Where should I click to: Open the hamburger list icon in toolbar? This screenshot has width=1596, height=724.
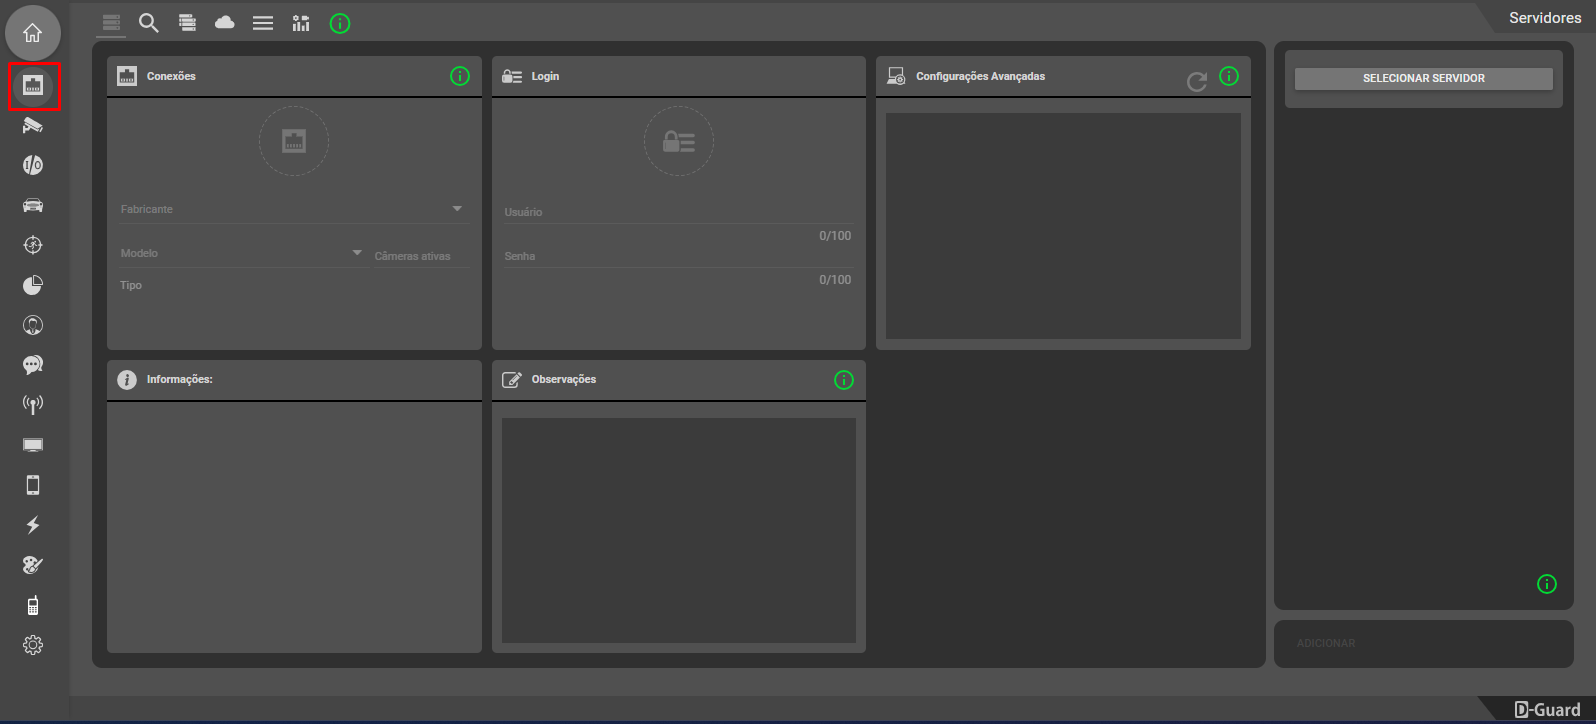(x=263, y=23)
